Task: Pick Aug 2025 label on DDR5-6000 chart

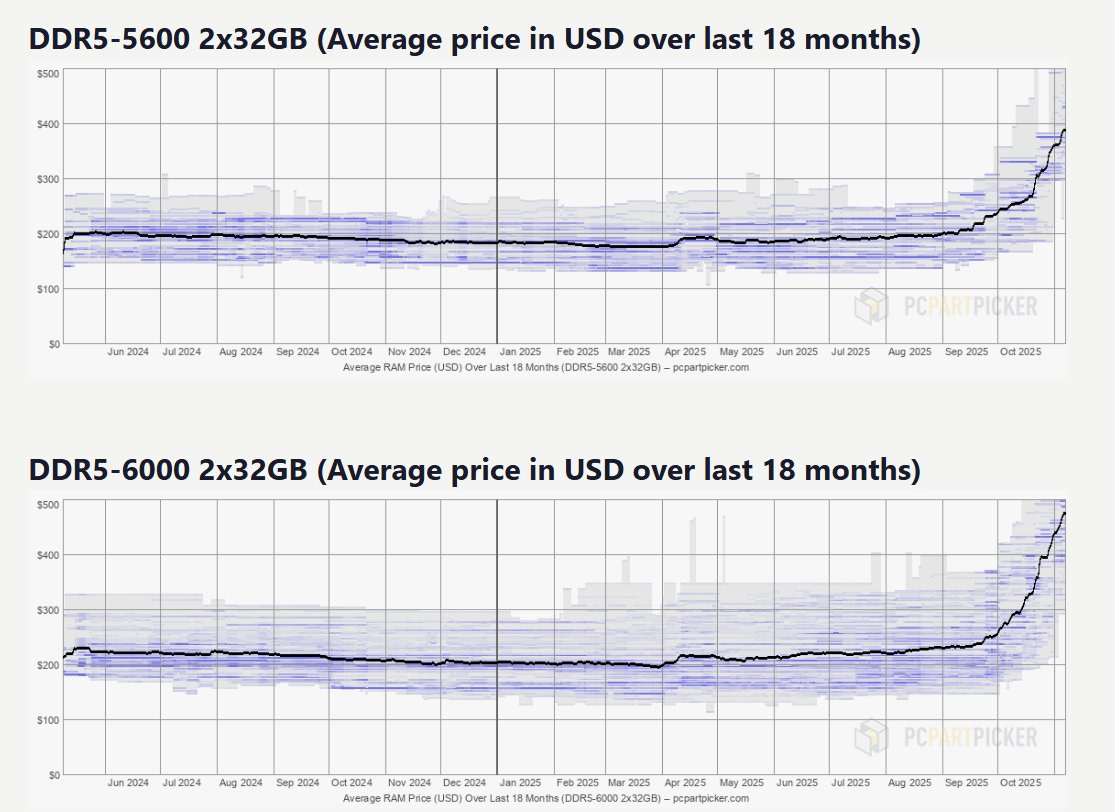Action: pos(909,783)
